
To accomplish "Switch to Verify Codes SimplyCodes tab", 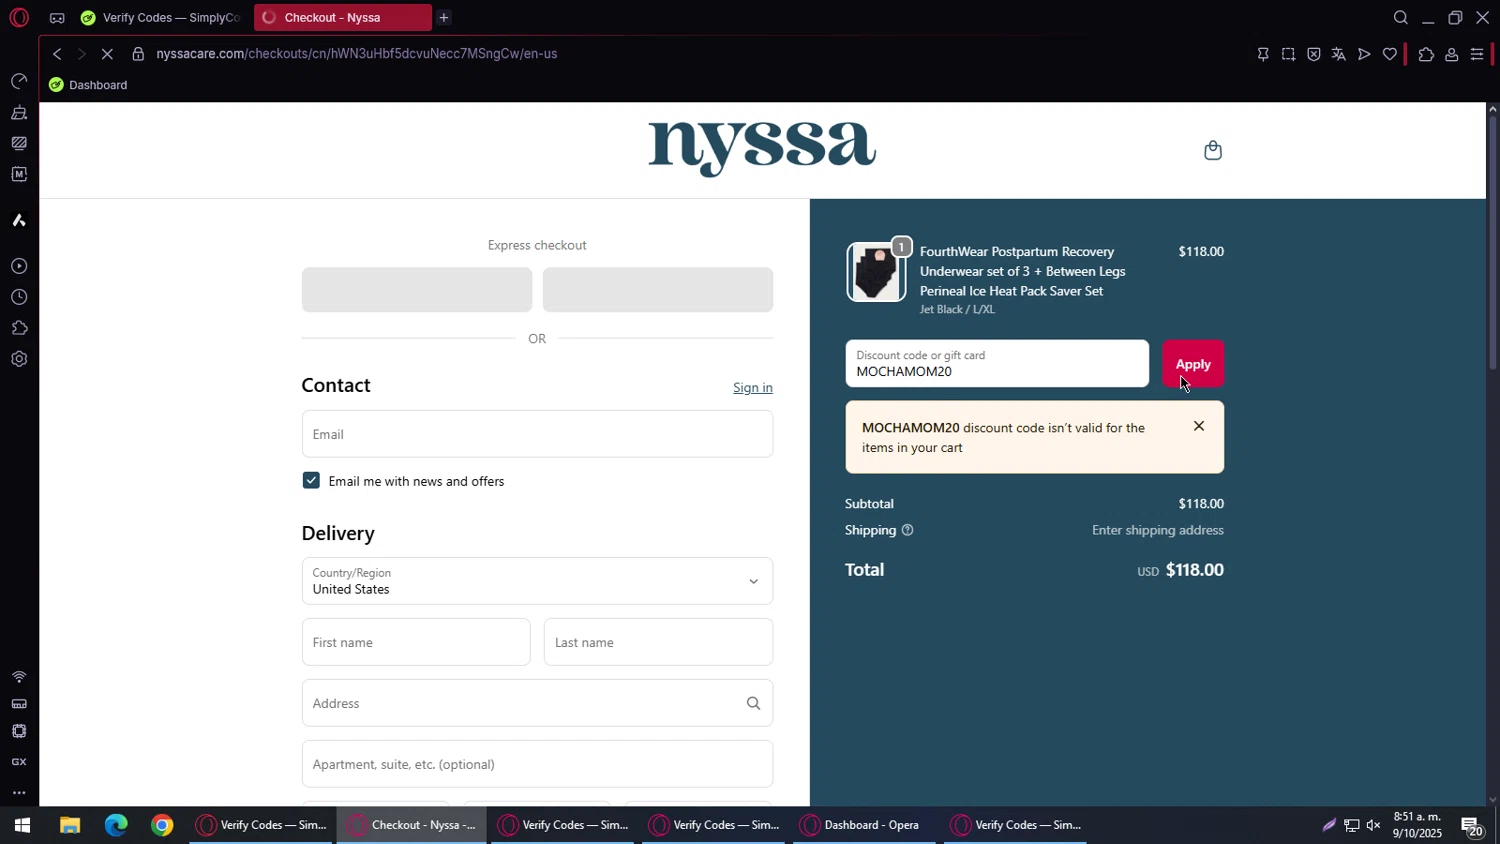I will [x=161, y=18].
